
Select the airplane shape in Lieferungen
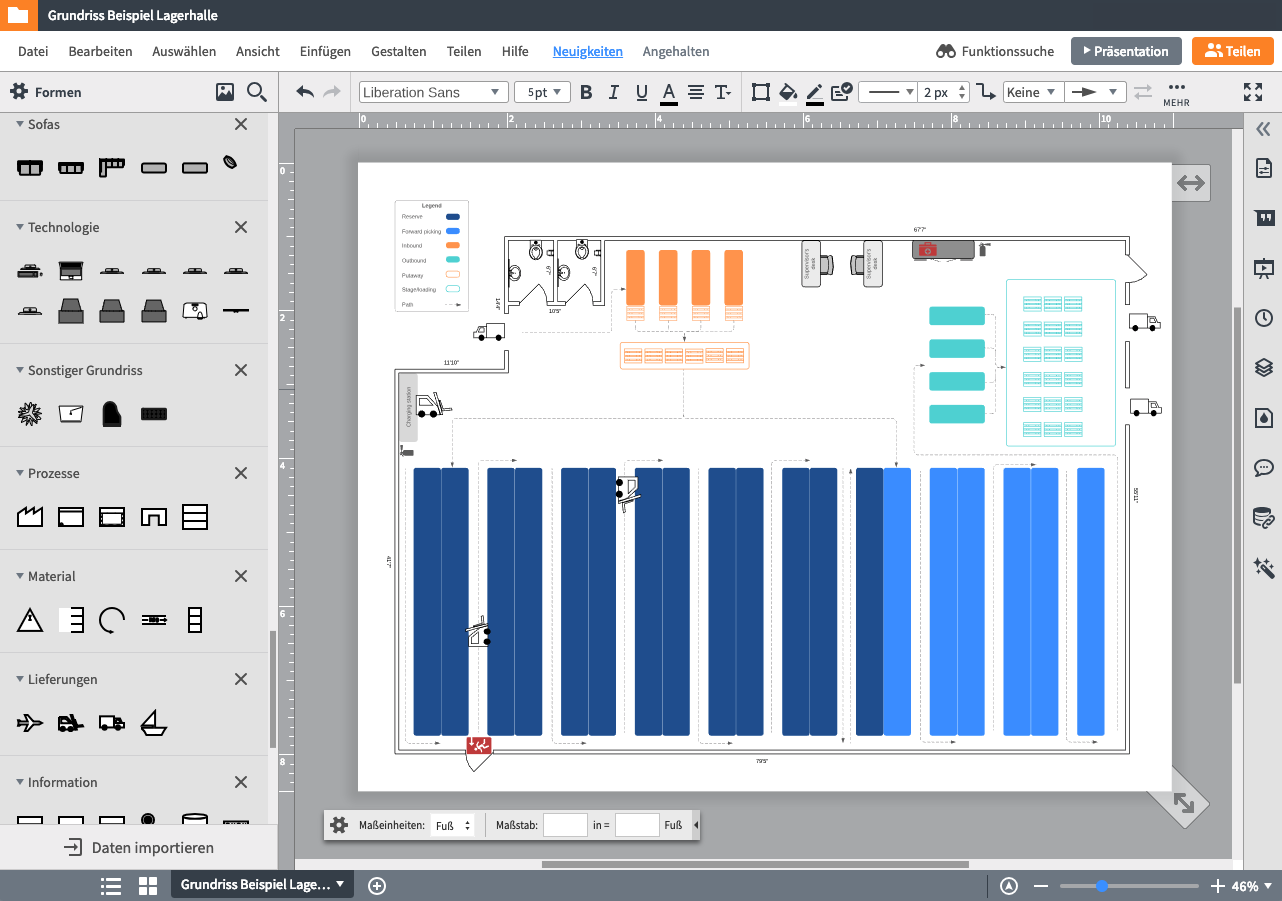coord(30,722)
